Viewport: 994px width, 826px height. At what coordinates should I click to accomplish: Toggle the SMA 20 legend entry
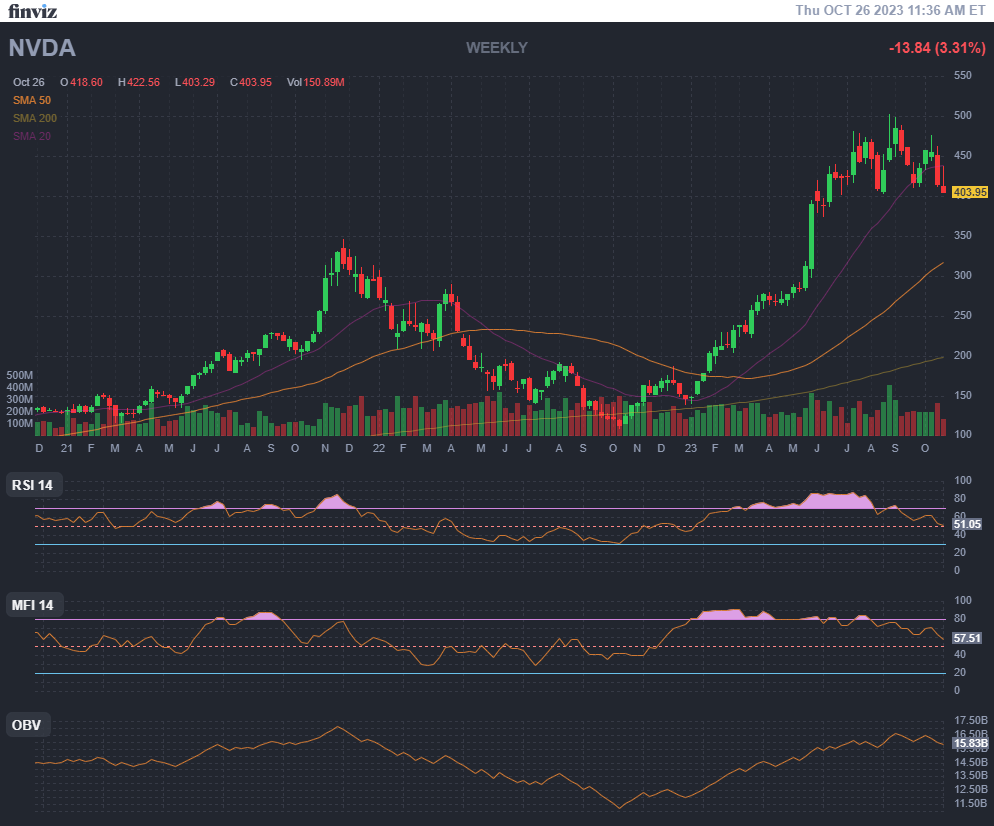point(32,136)
